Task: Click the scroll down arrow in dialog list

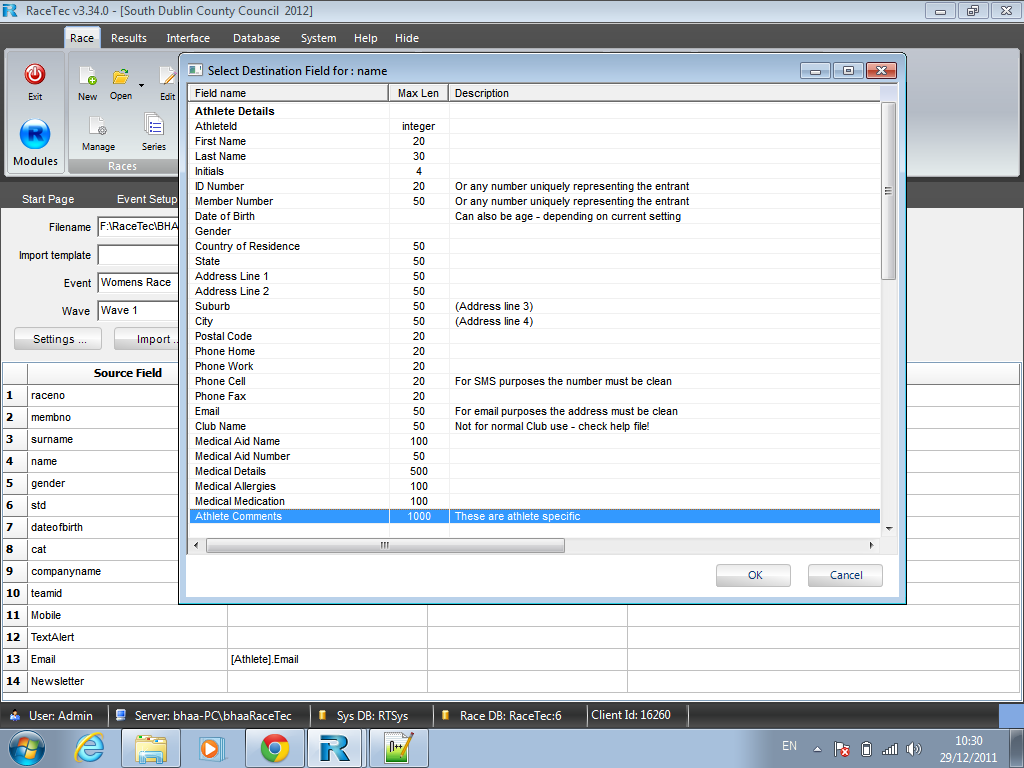Action: [888, 528]
